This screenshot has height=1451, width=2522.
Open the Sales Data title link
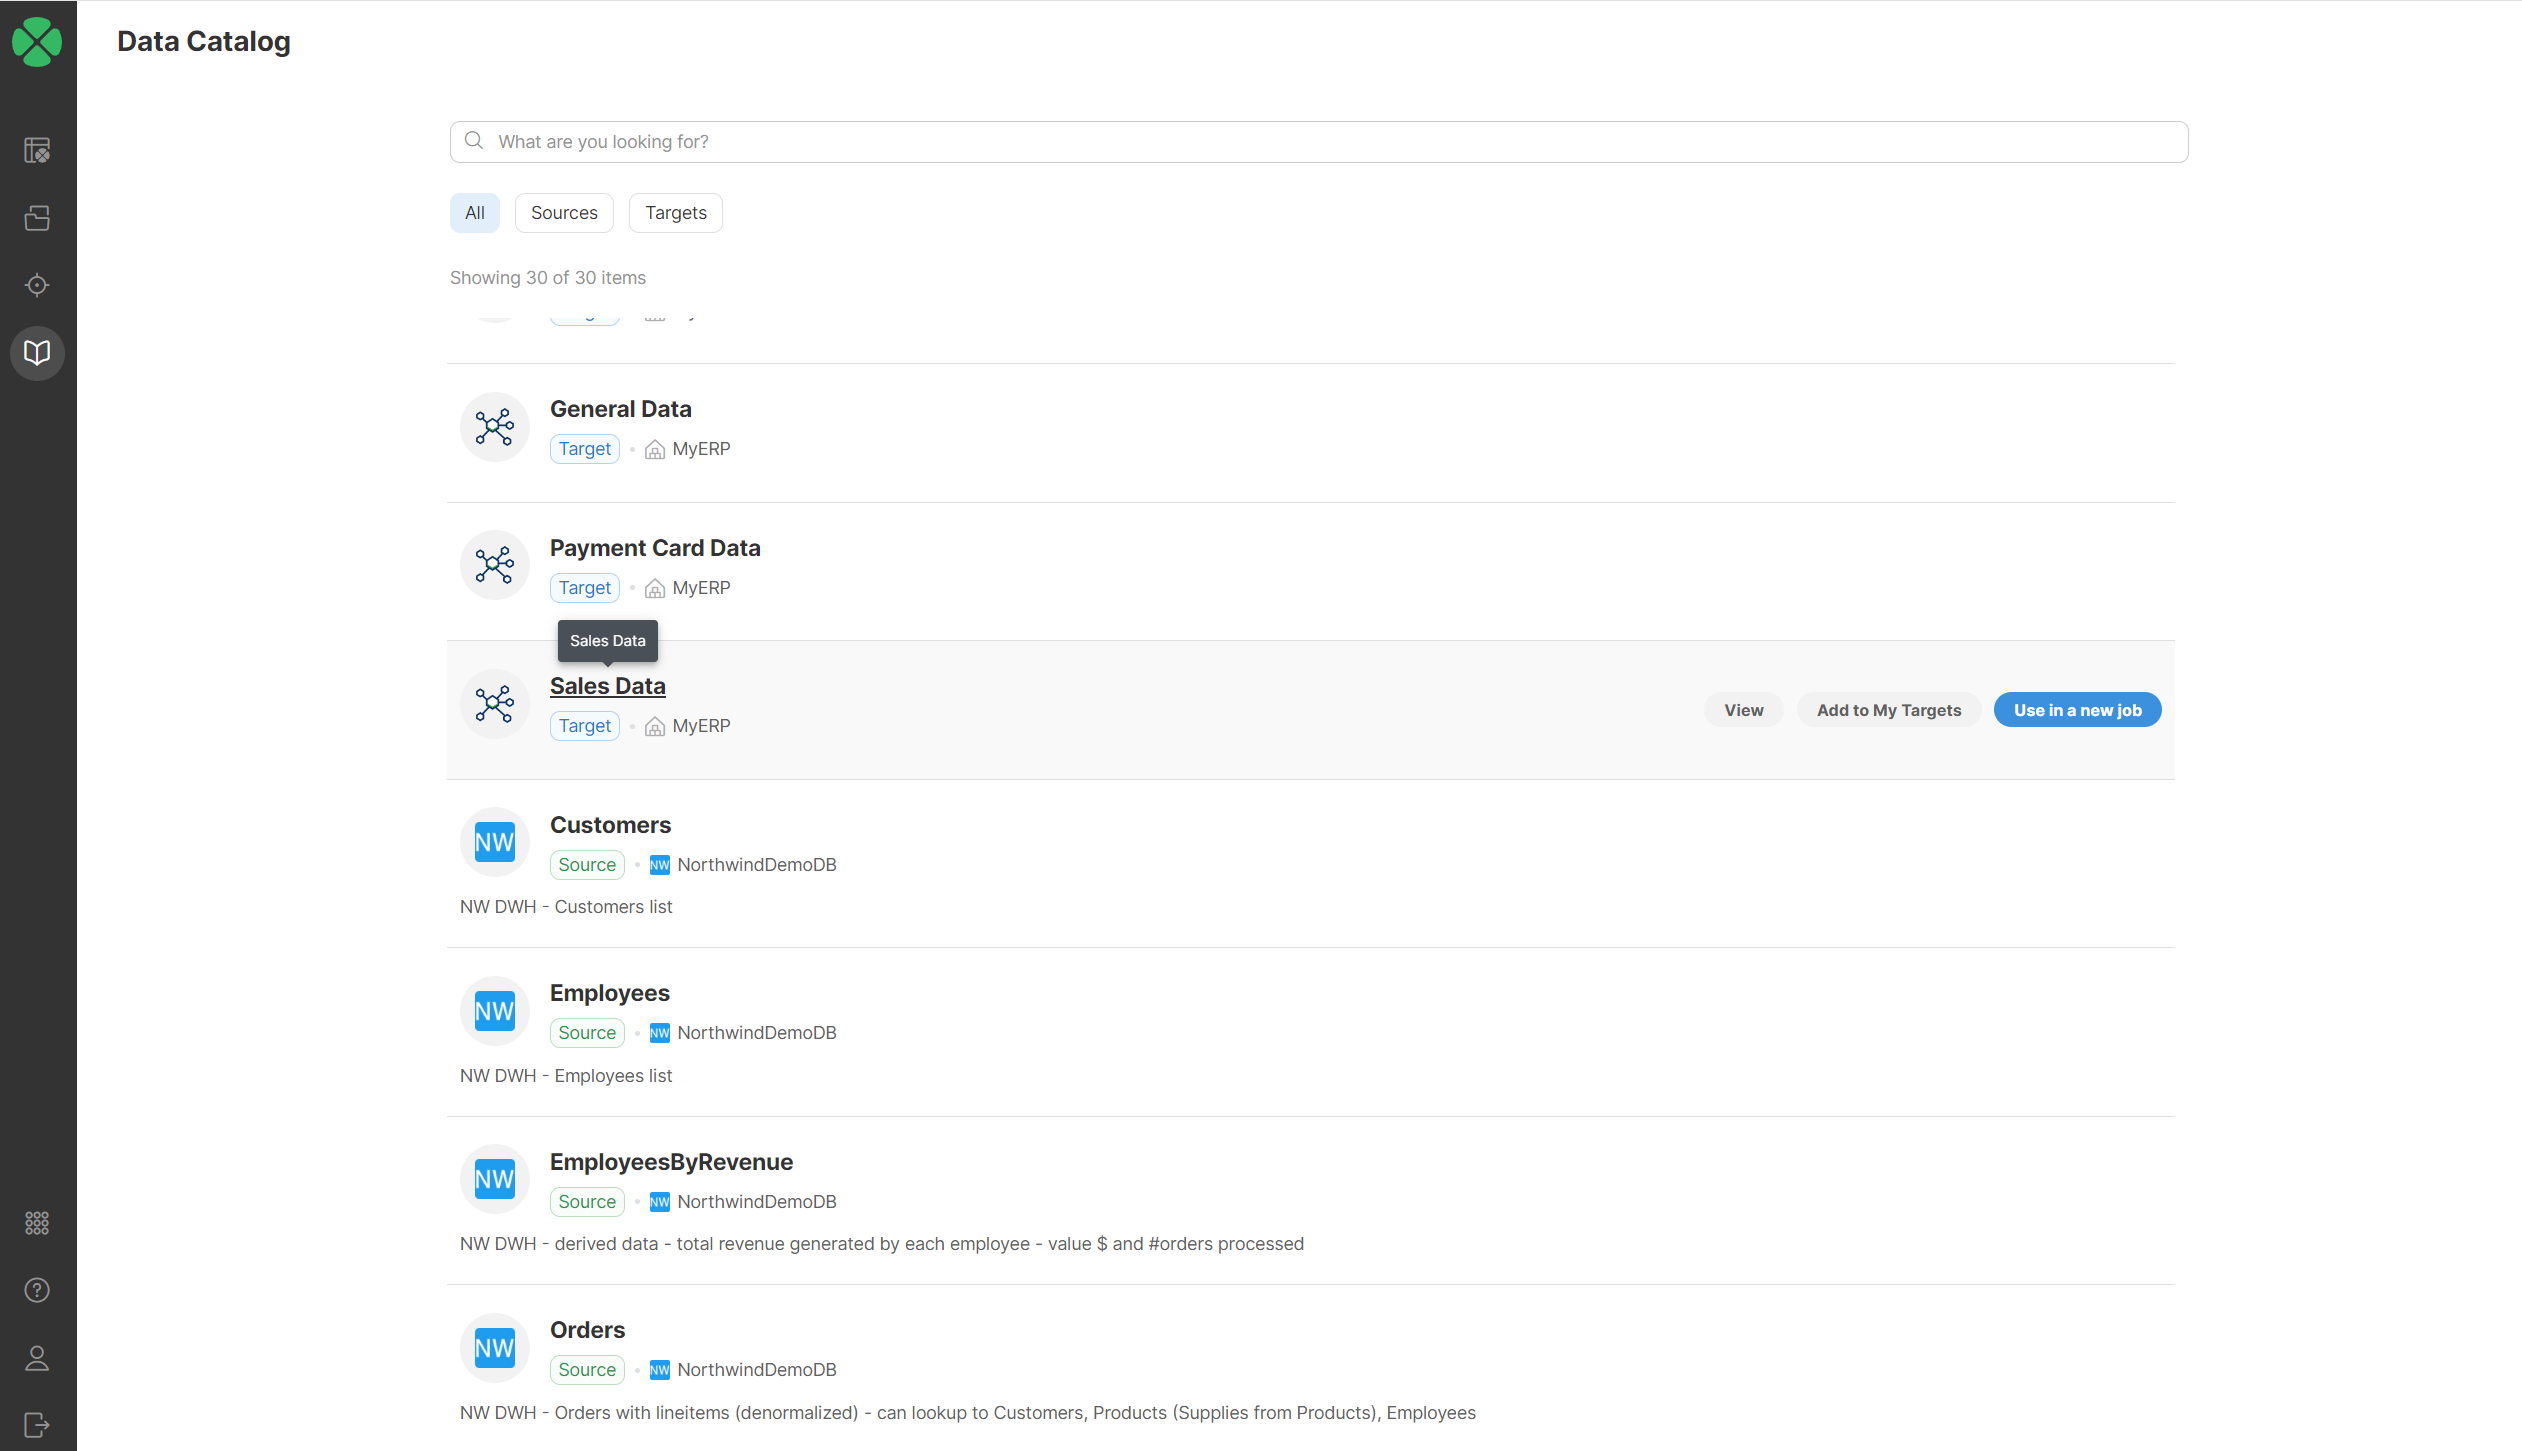point(607,686)
